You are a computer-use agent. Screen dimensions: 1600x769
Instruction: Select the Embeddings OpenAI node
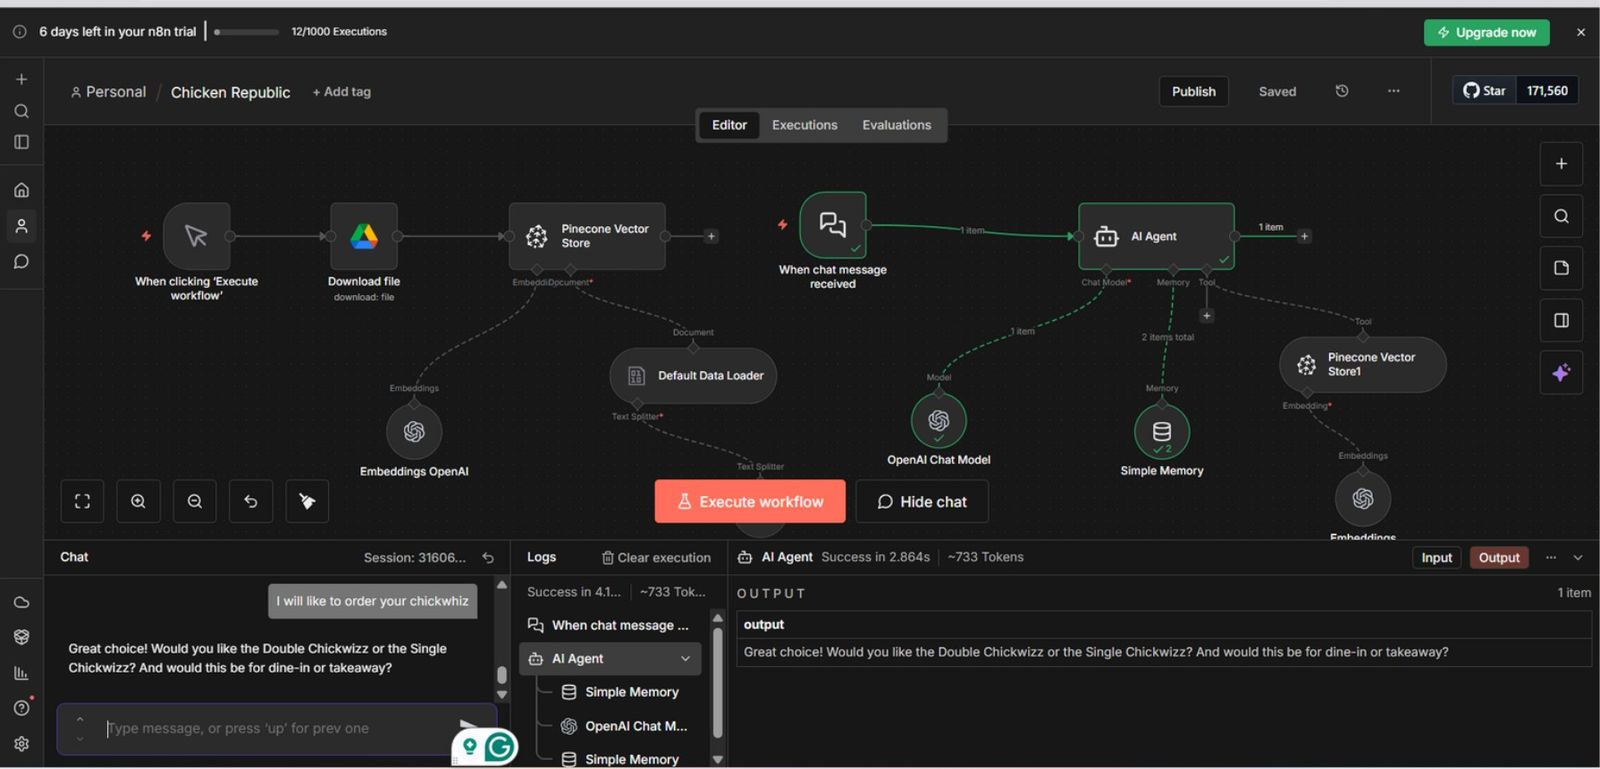point(414,431)
